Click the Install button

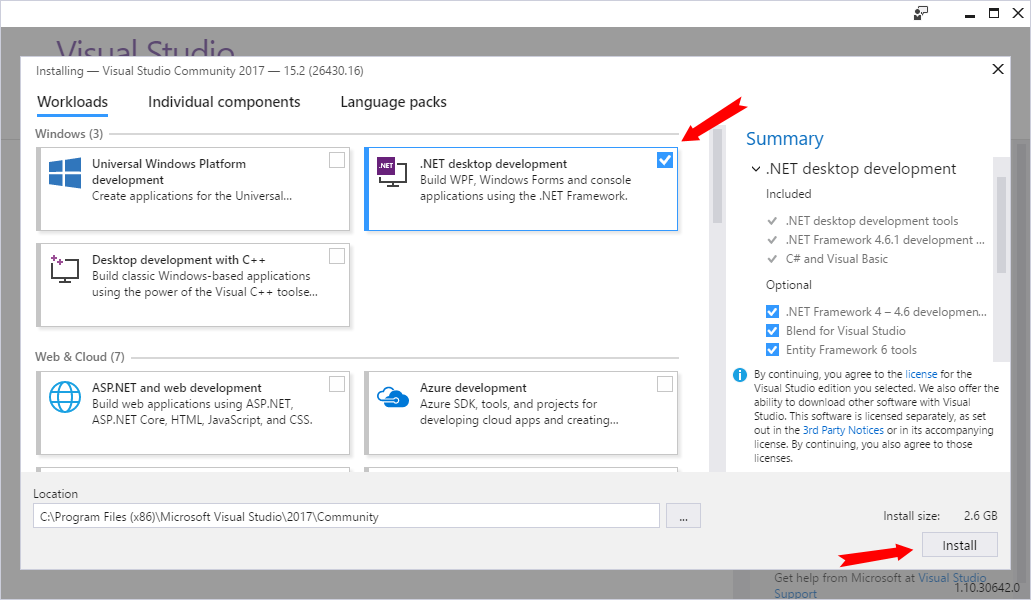(x=959, y=545)
